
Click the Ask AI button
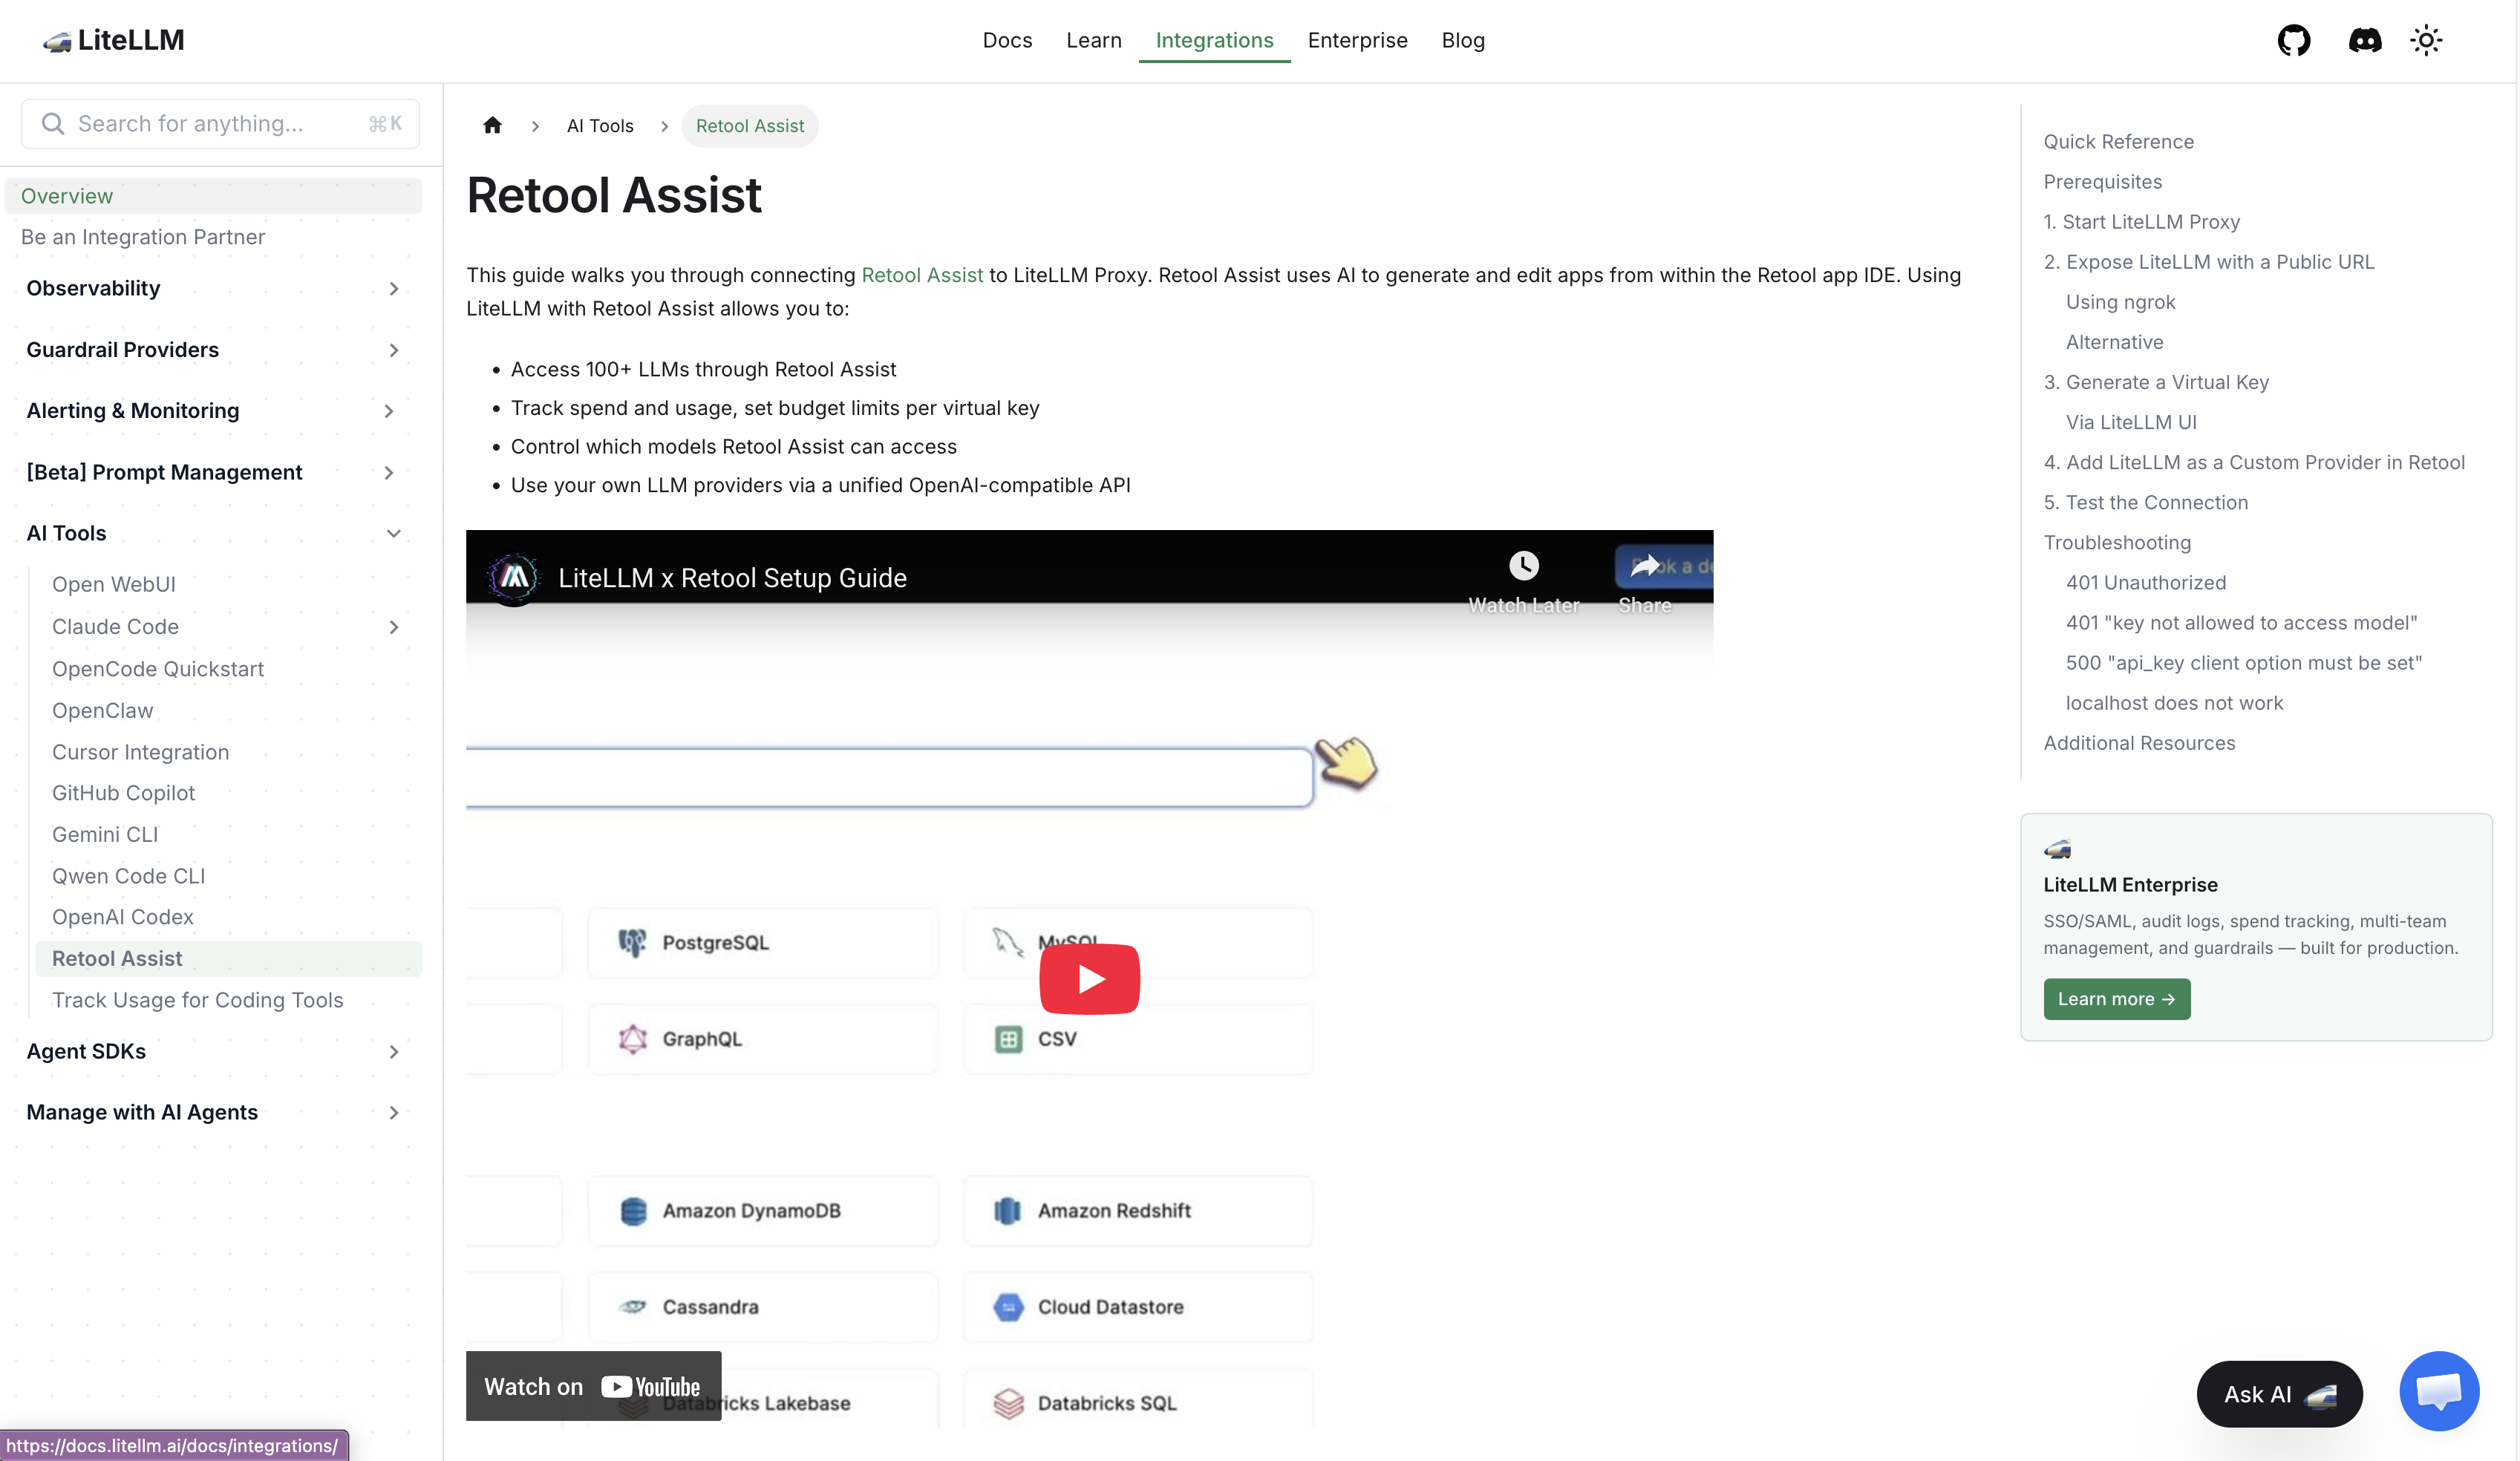pos(2279,1394)
